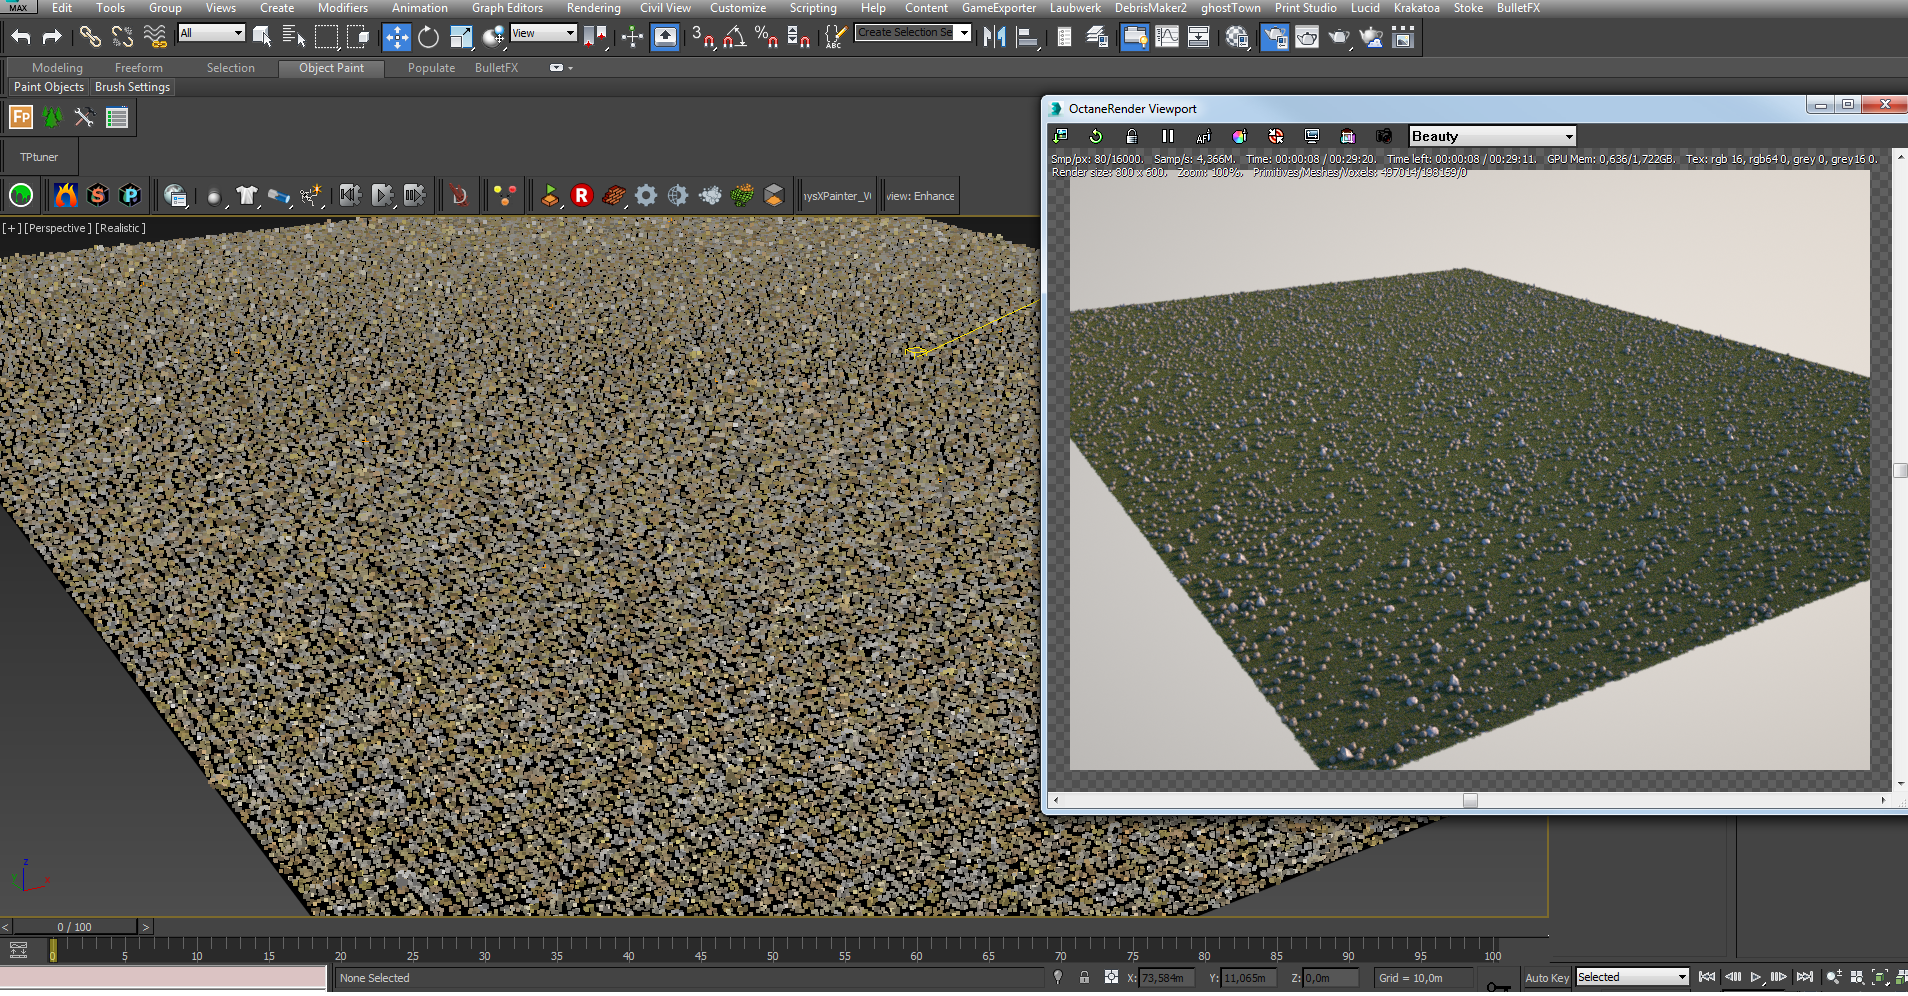Viewport: 1908px width, 996px height.
Task: Switch to the Freeform ribbon tab
Action: 138,68
